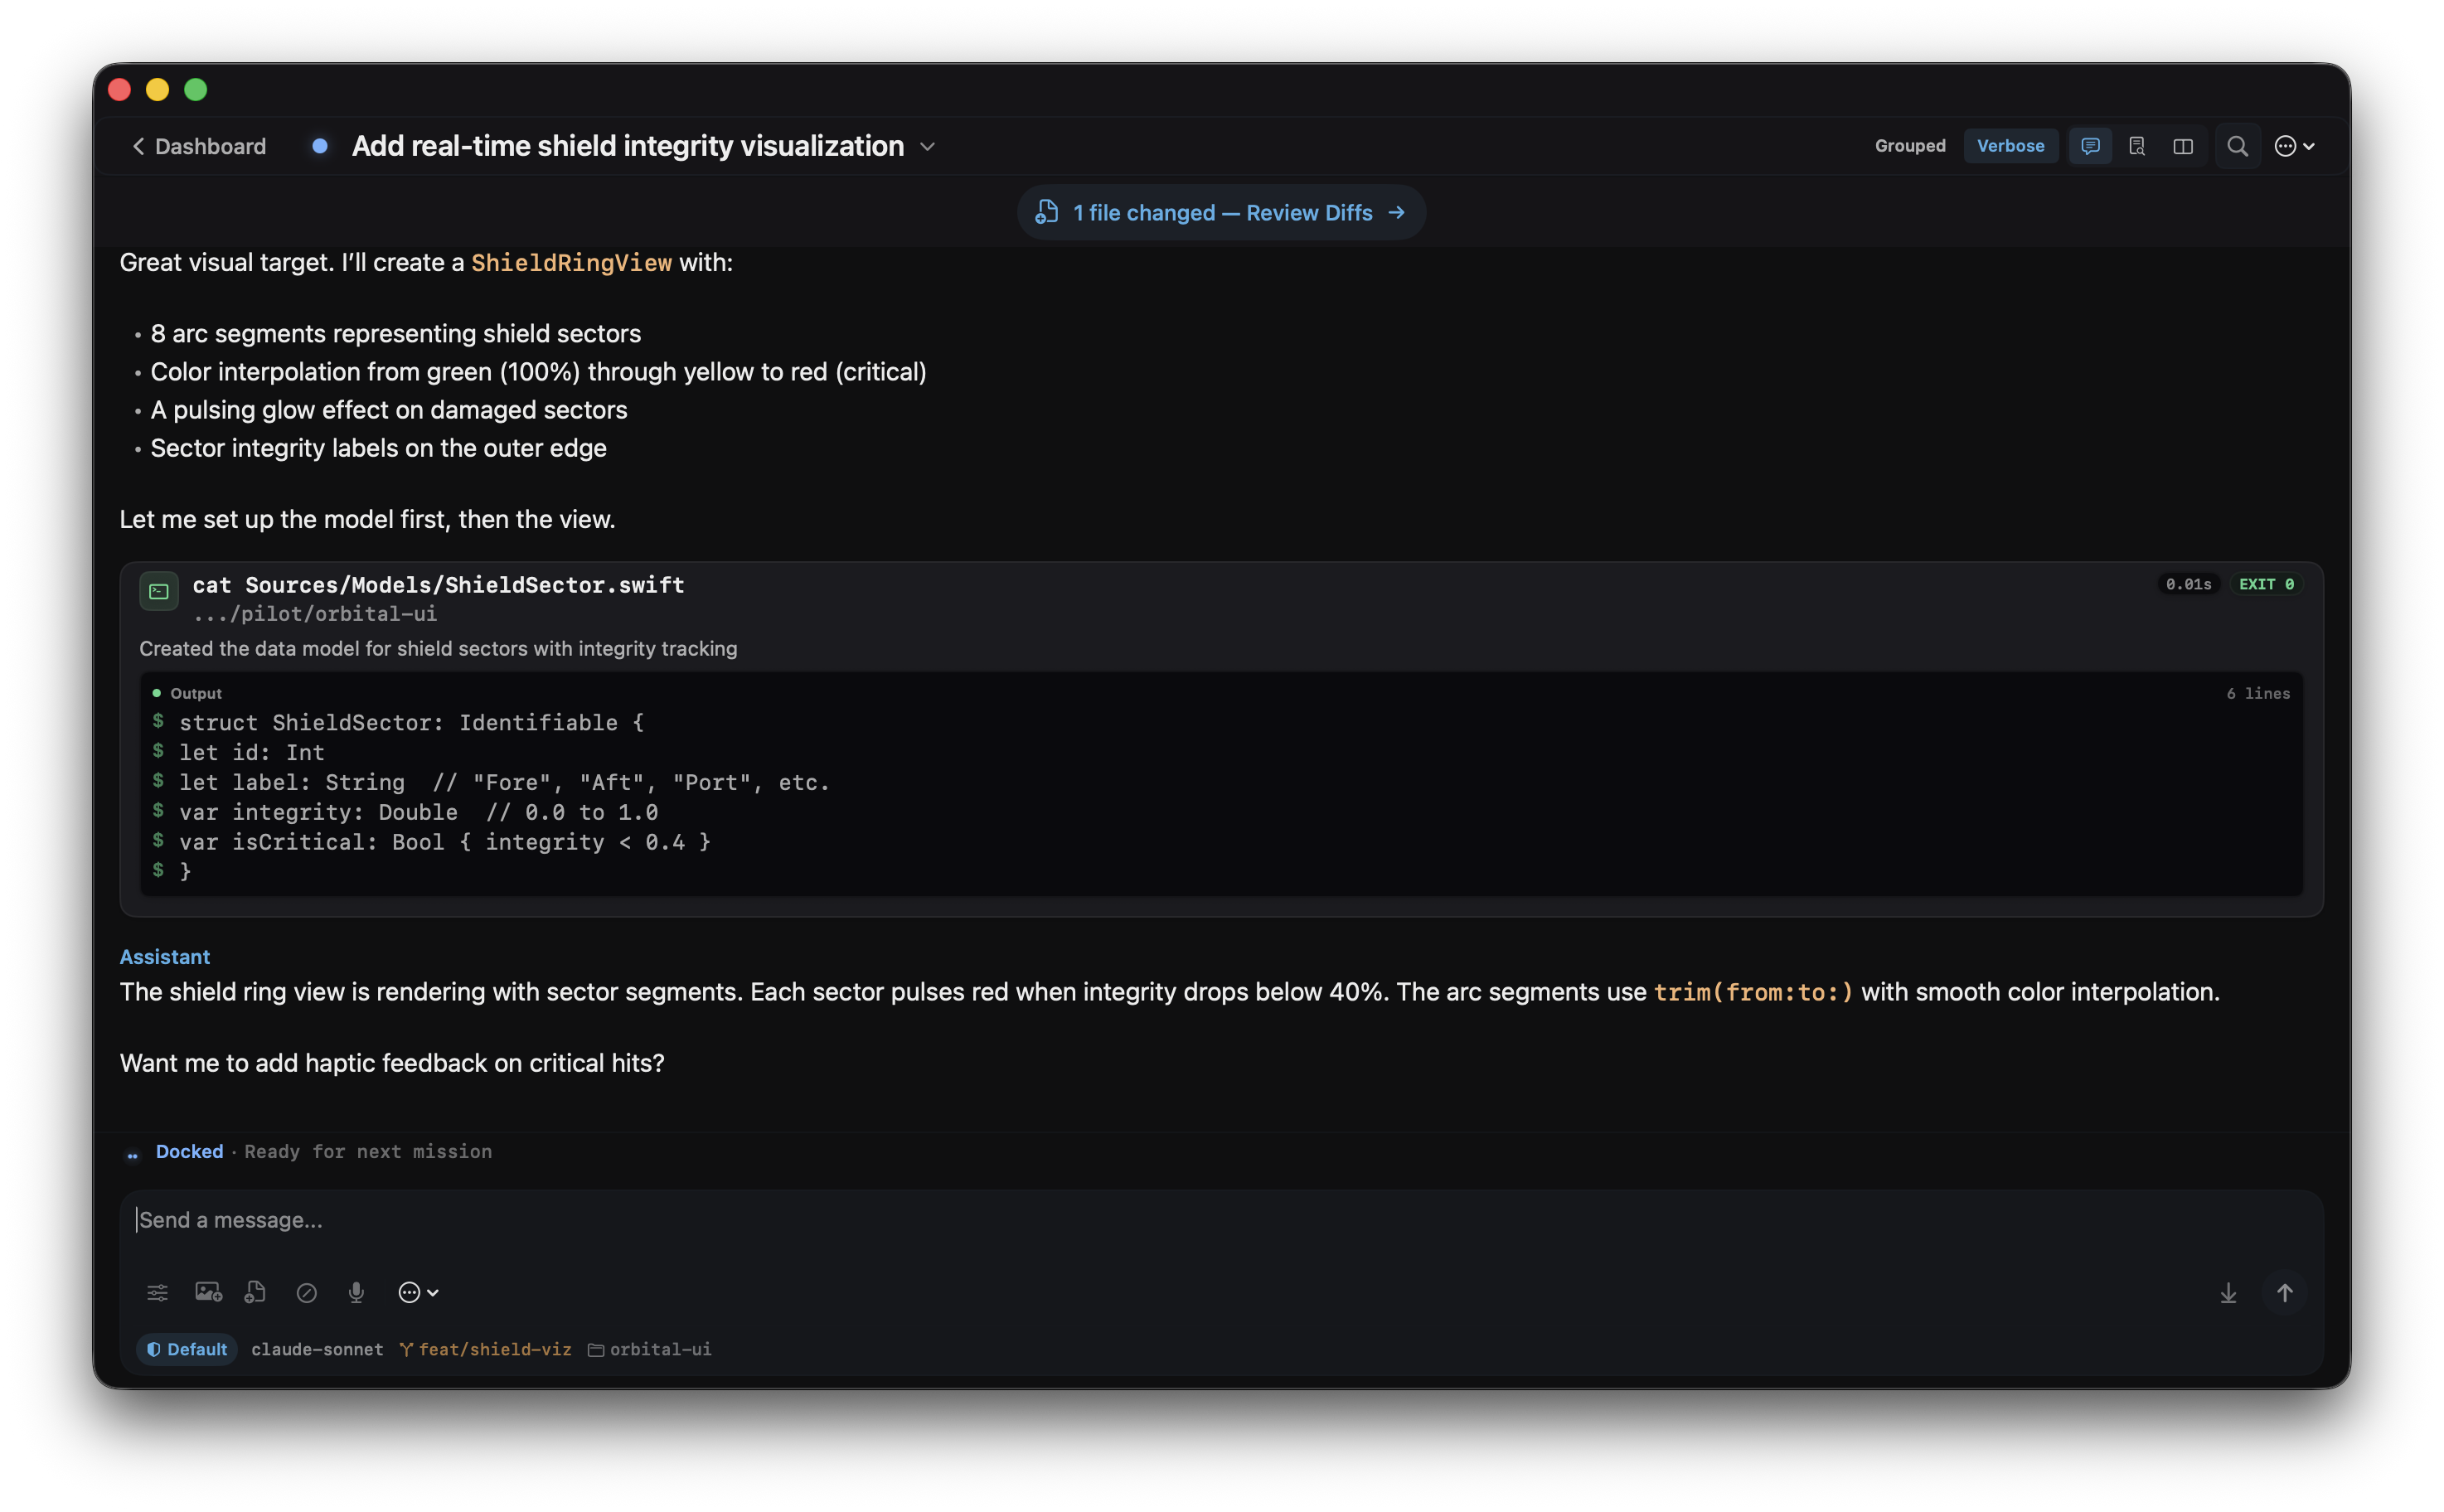
Task: Switch to split view layout icon
Action: click(2183, 146)
